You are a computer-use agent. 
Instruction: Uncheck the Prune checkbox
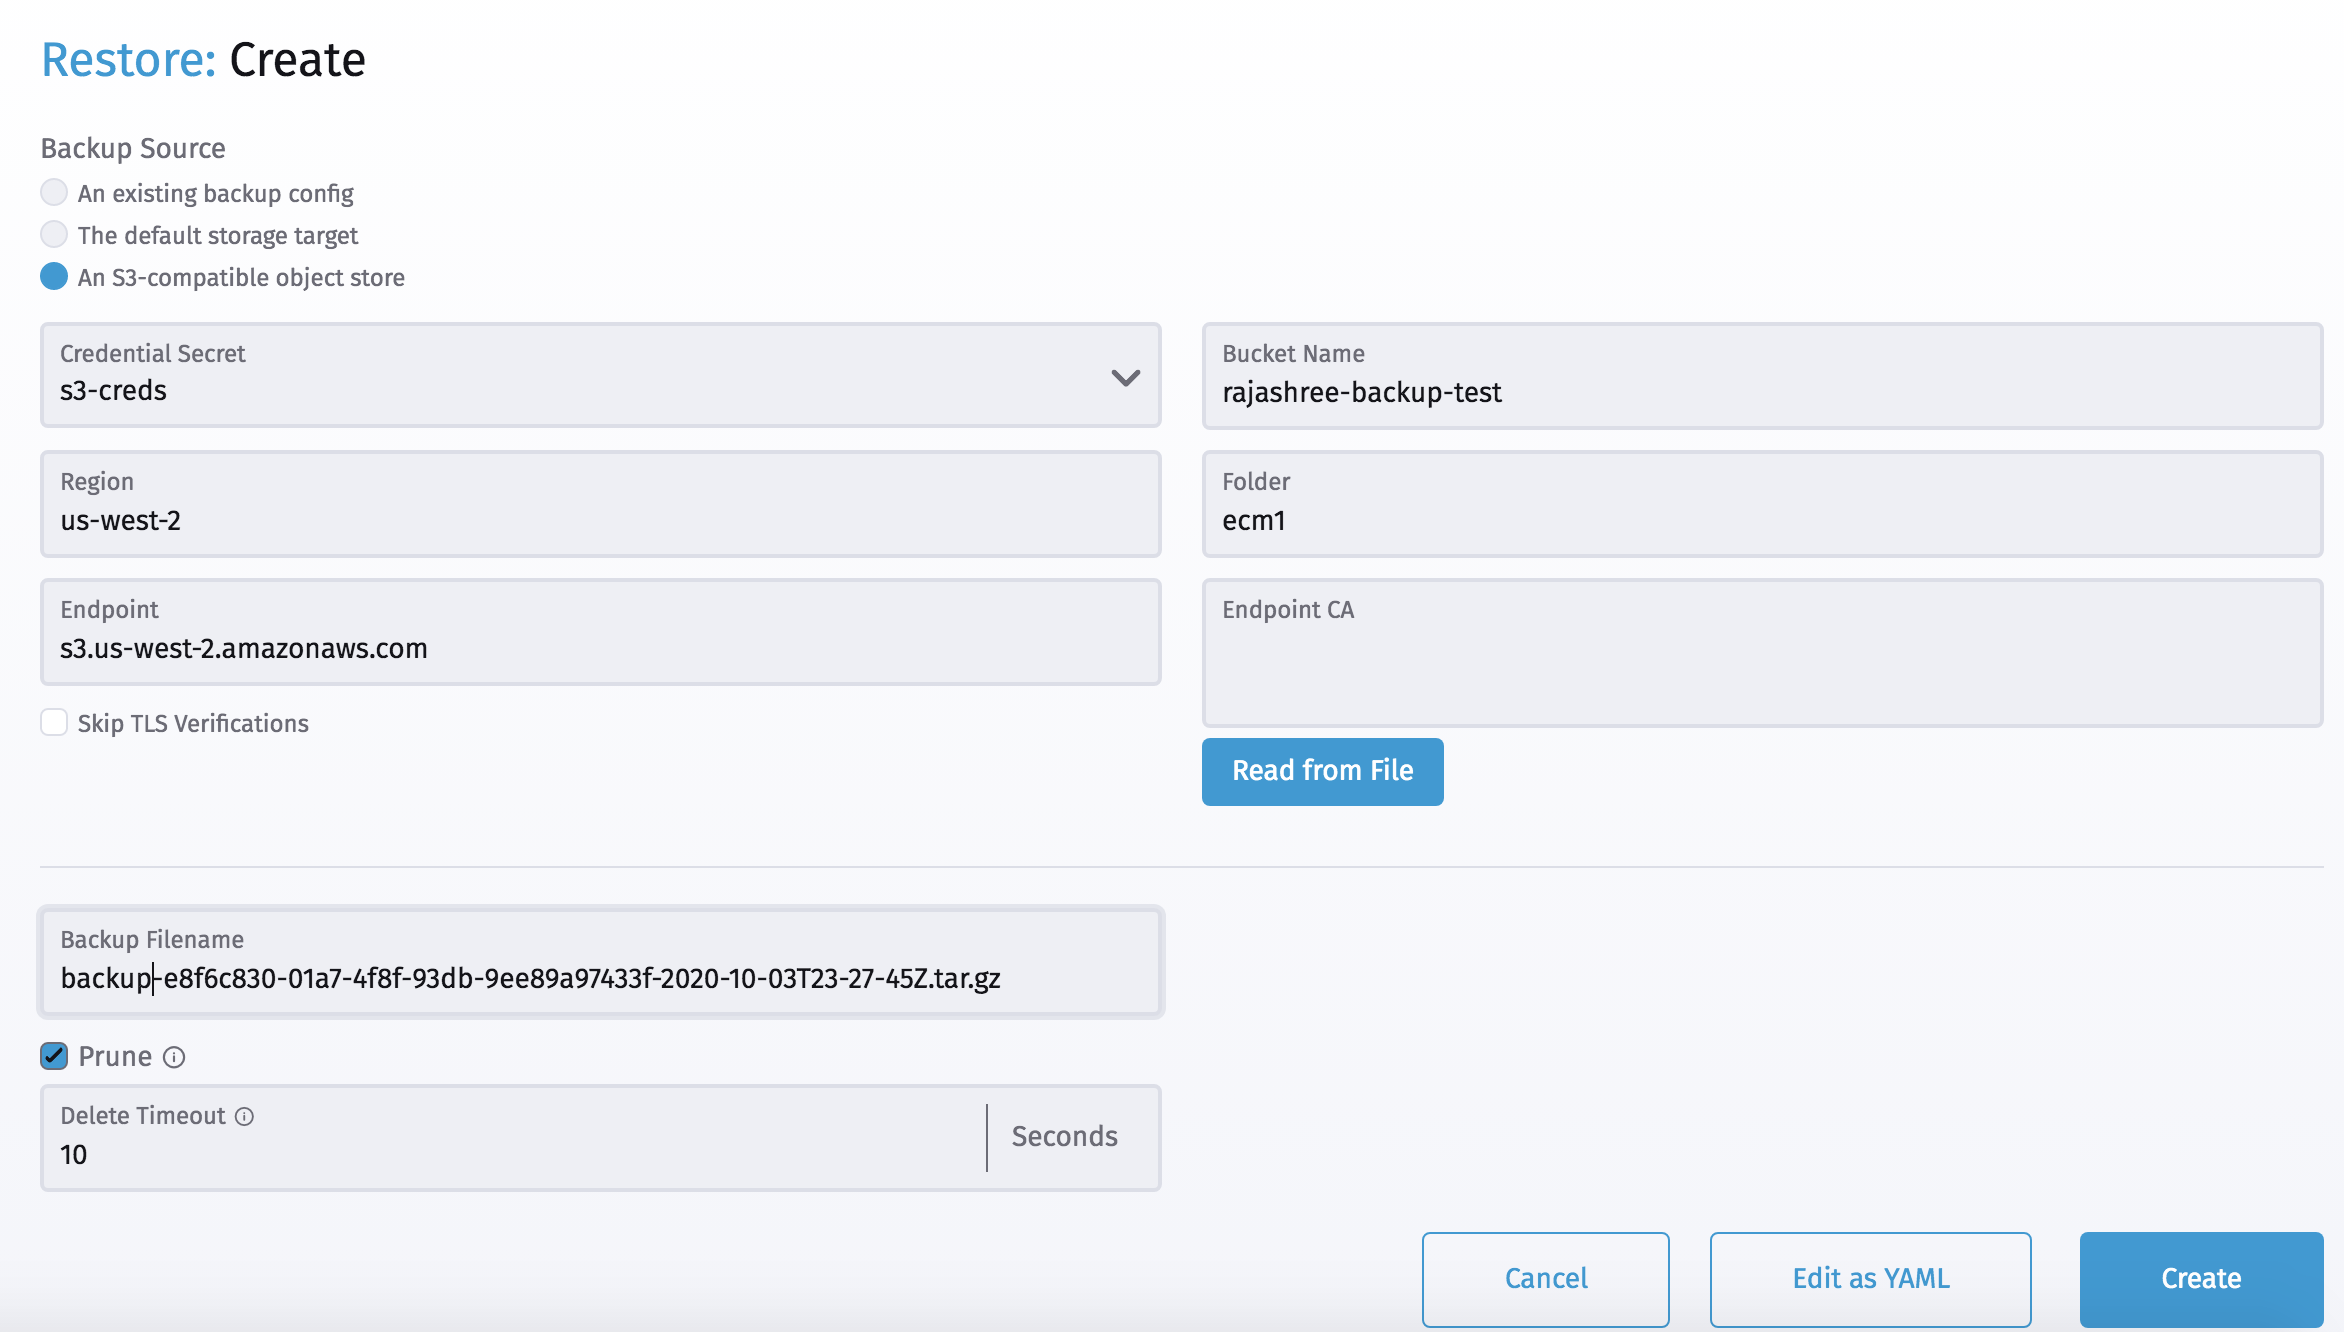(x=54, y=1056)
